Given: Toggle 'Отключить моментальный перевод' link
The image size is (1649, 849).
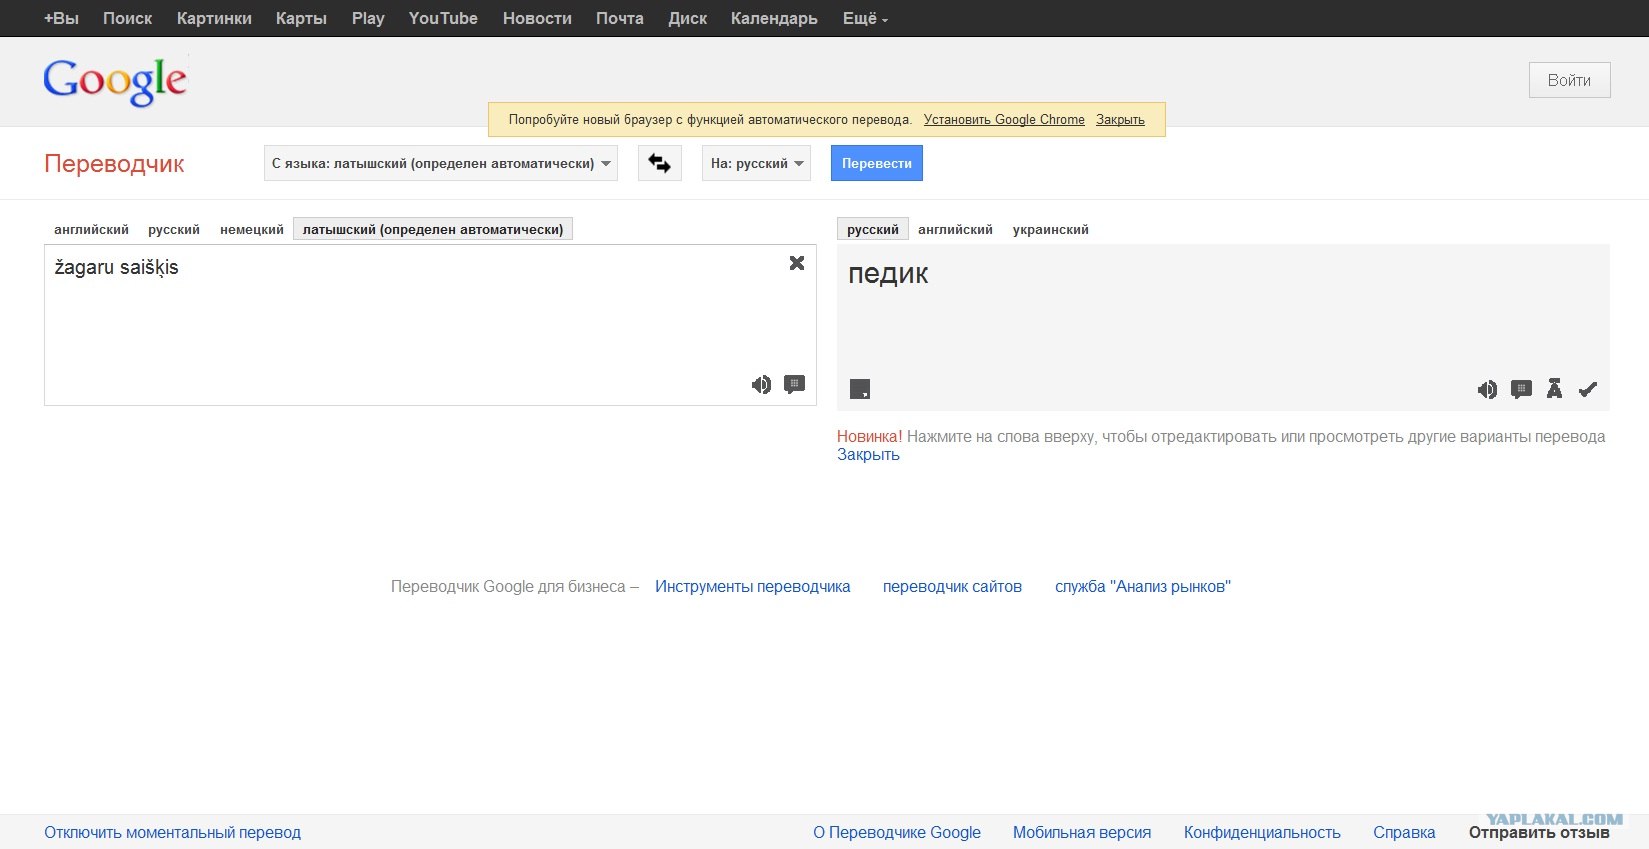Looking at the screenshot, I should point(172,832).
